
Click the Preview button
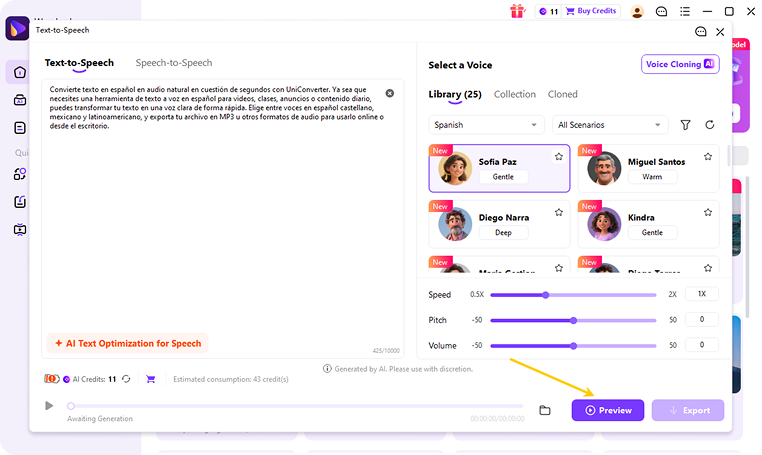(x=608, y=410)
